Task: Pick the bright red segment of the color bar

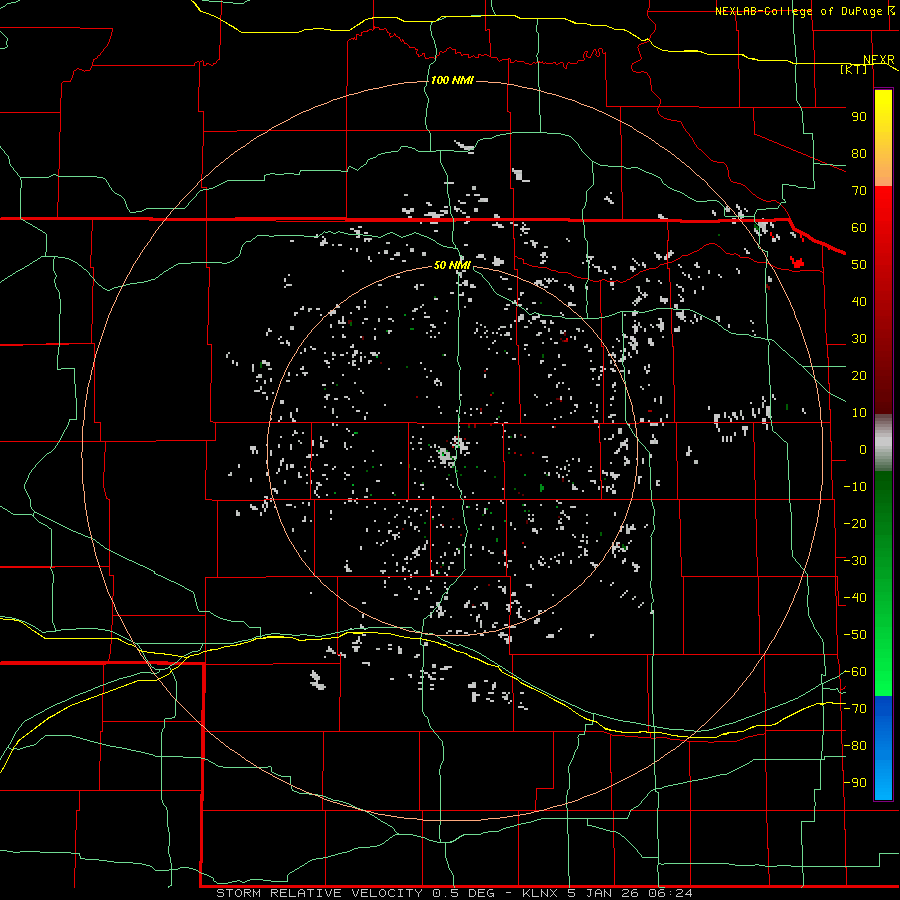Action: coord(883,224)
